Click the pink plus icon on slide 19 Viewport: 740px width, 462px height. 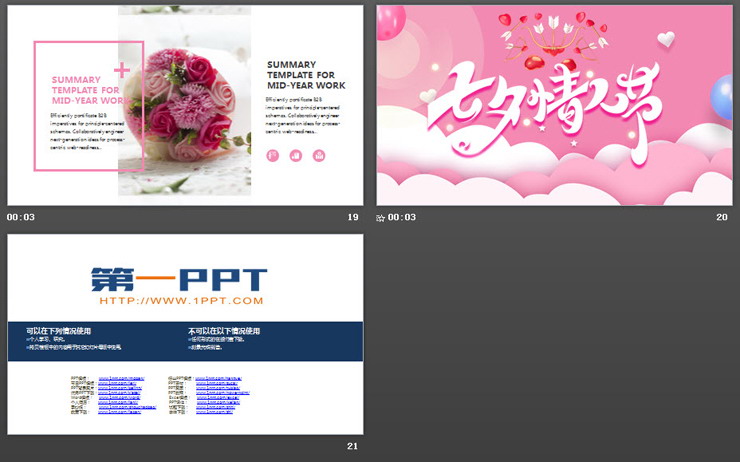tap(123, 70)
